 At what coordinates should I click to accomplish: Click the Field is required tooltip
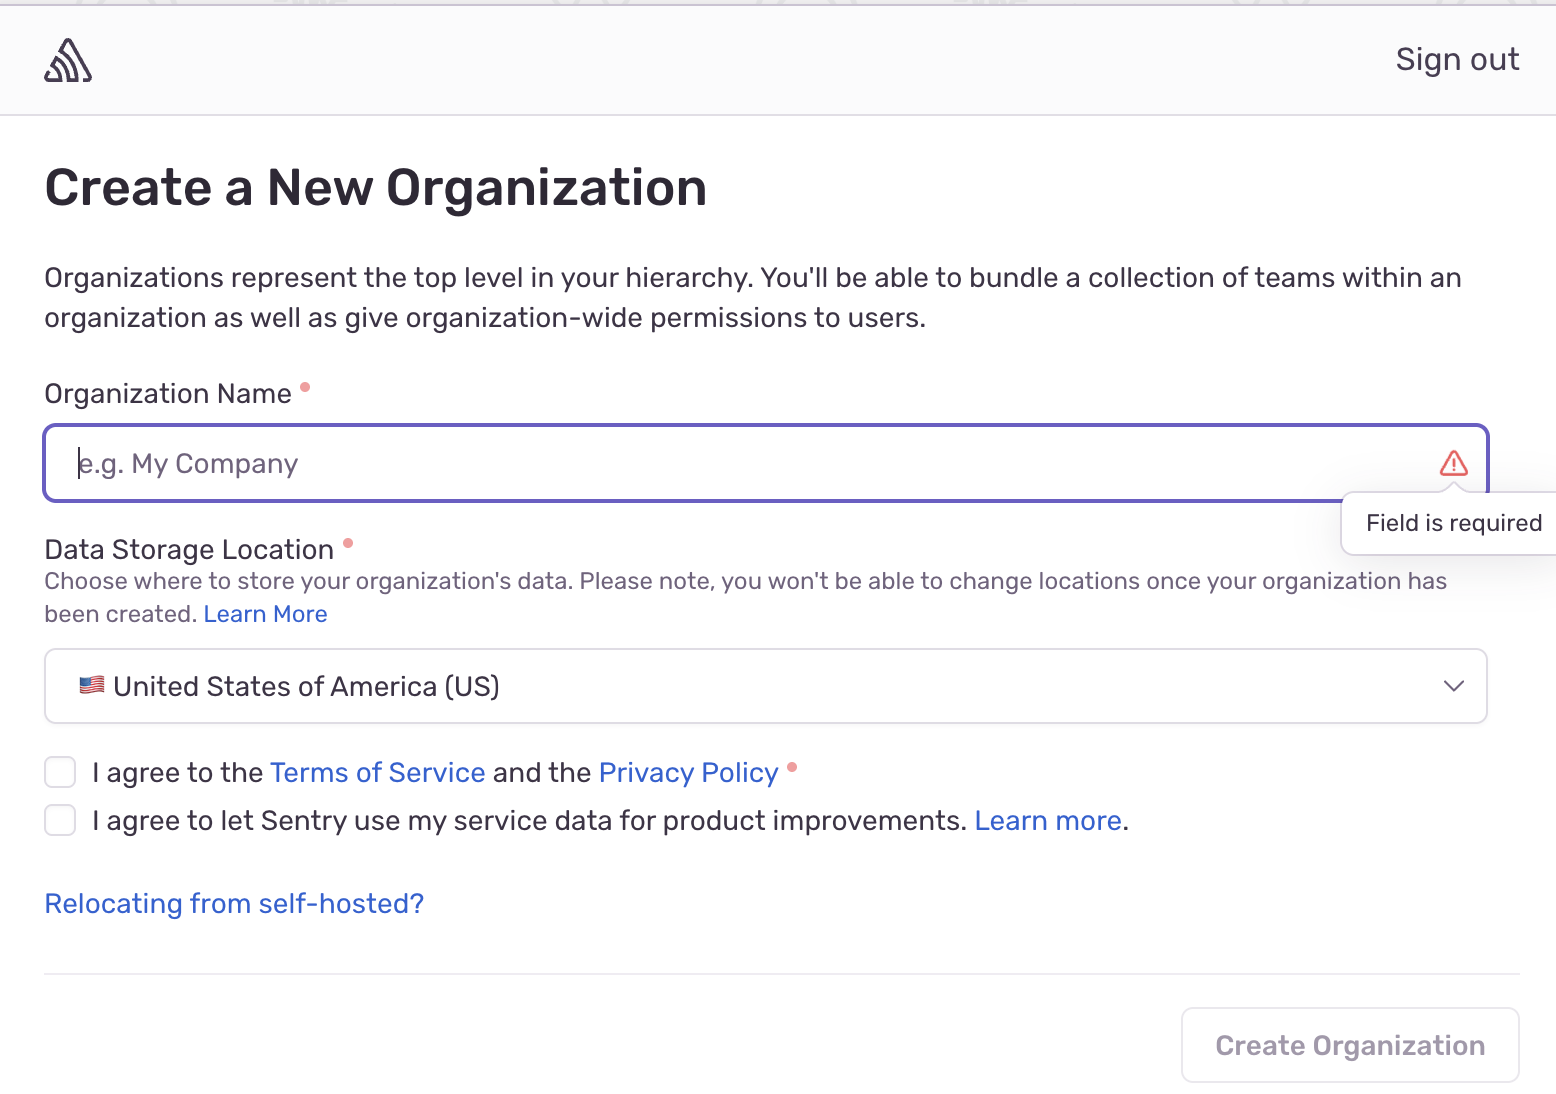point(1452,523)
